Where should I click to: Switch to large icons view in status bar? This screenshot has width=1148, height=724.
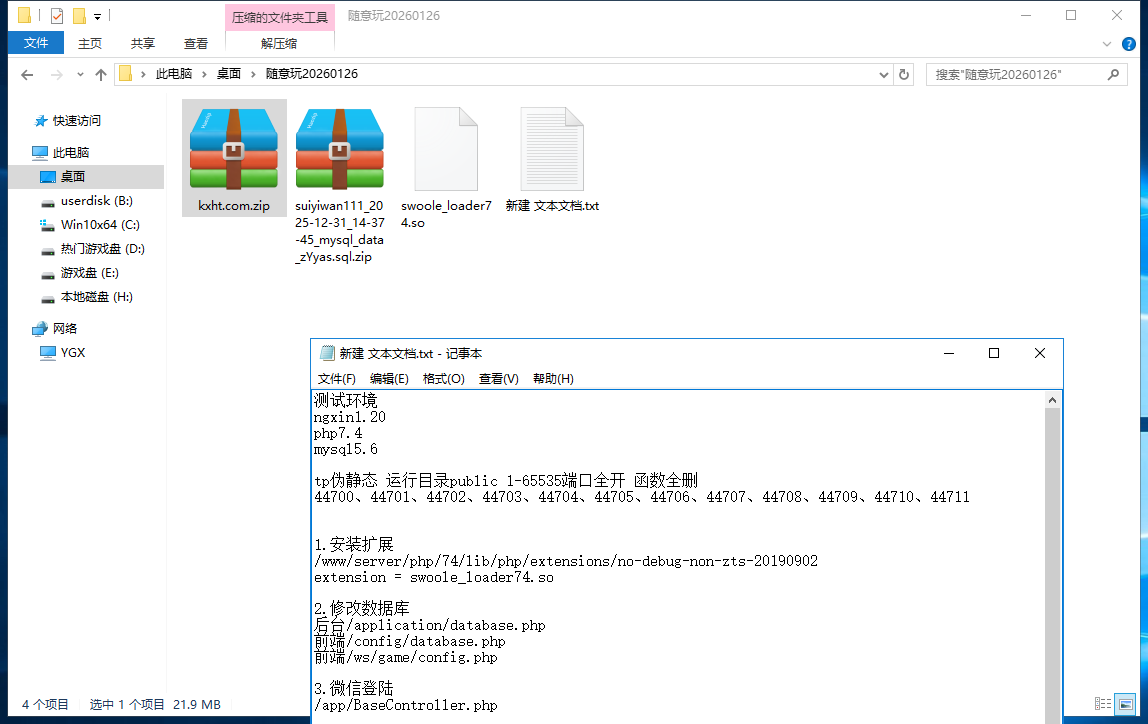coord(1125,704)
